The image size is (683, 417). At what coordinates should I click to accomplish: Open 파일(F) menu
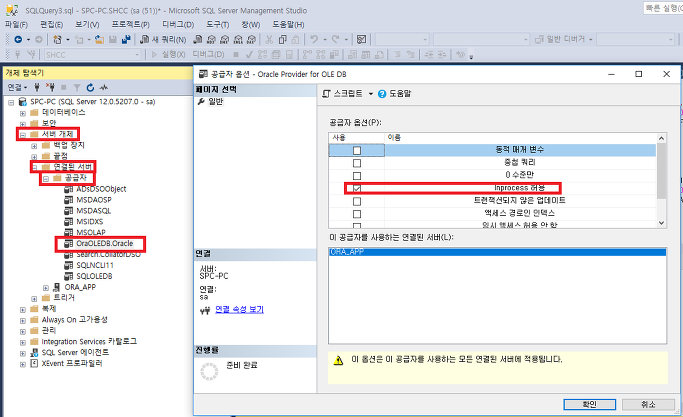(x=16, y=24)
